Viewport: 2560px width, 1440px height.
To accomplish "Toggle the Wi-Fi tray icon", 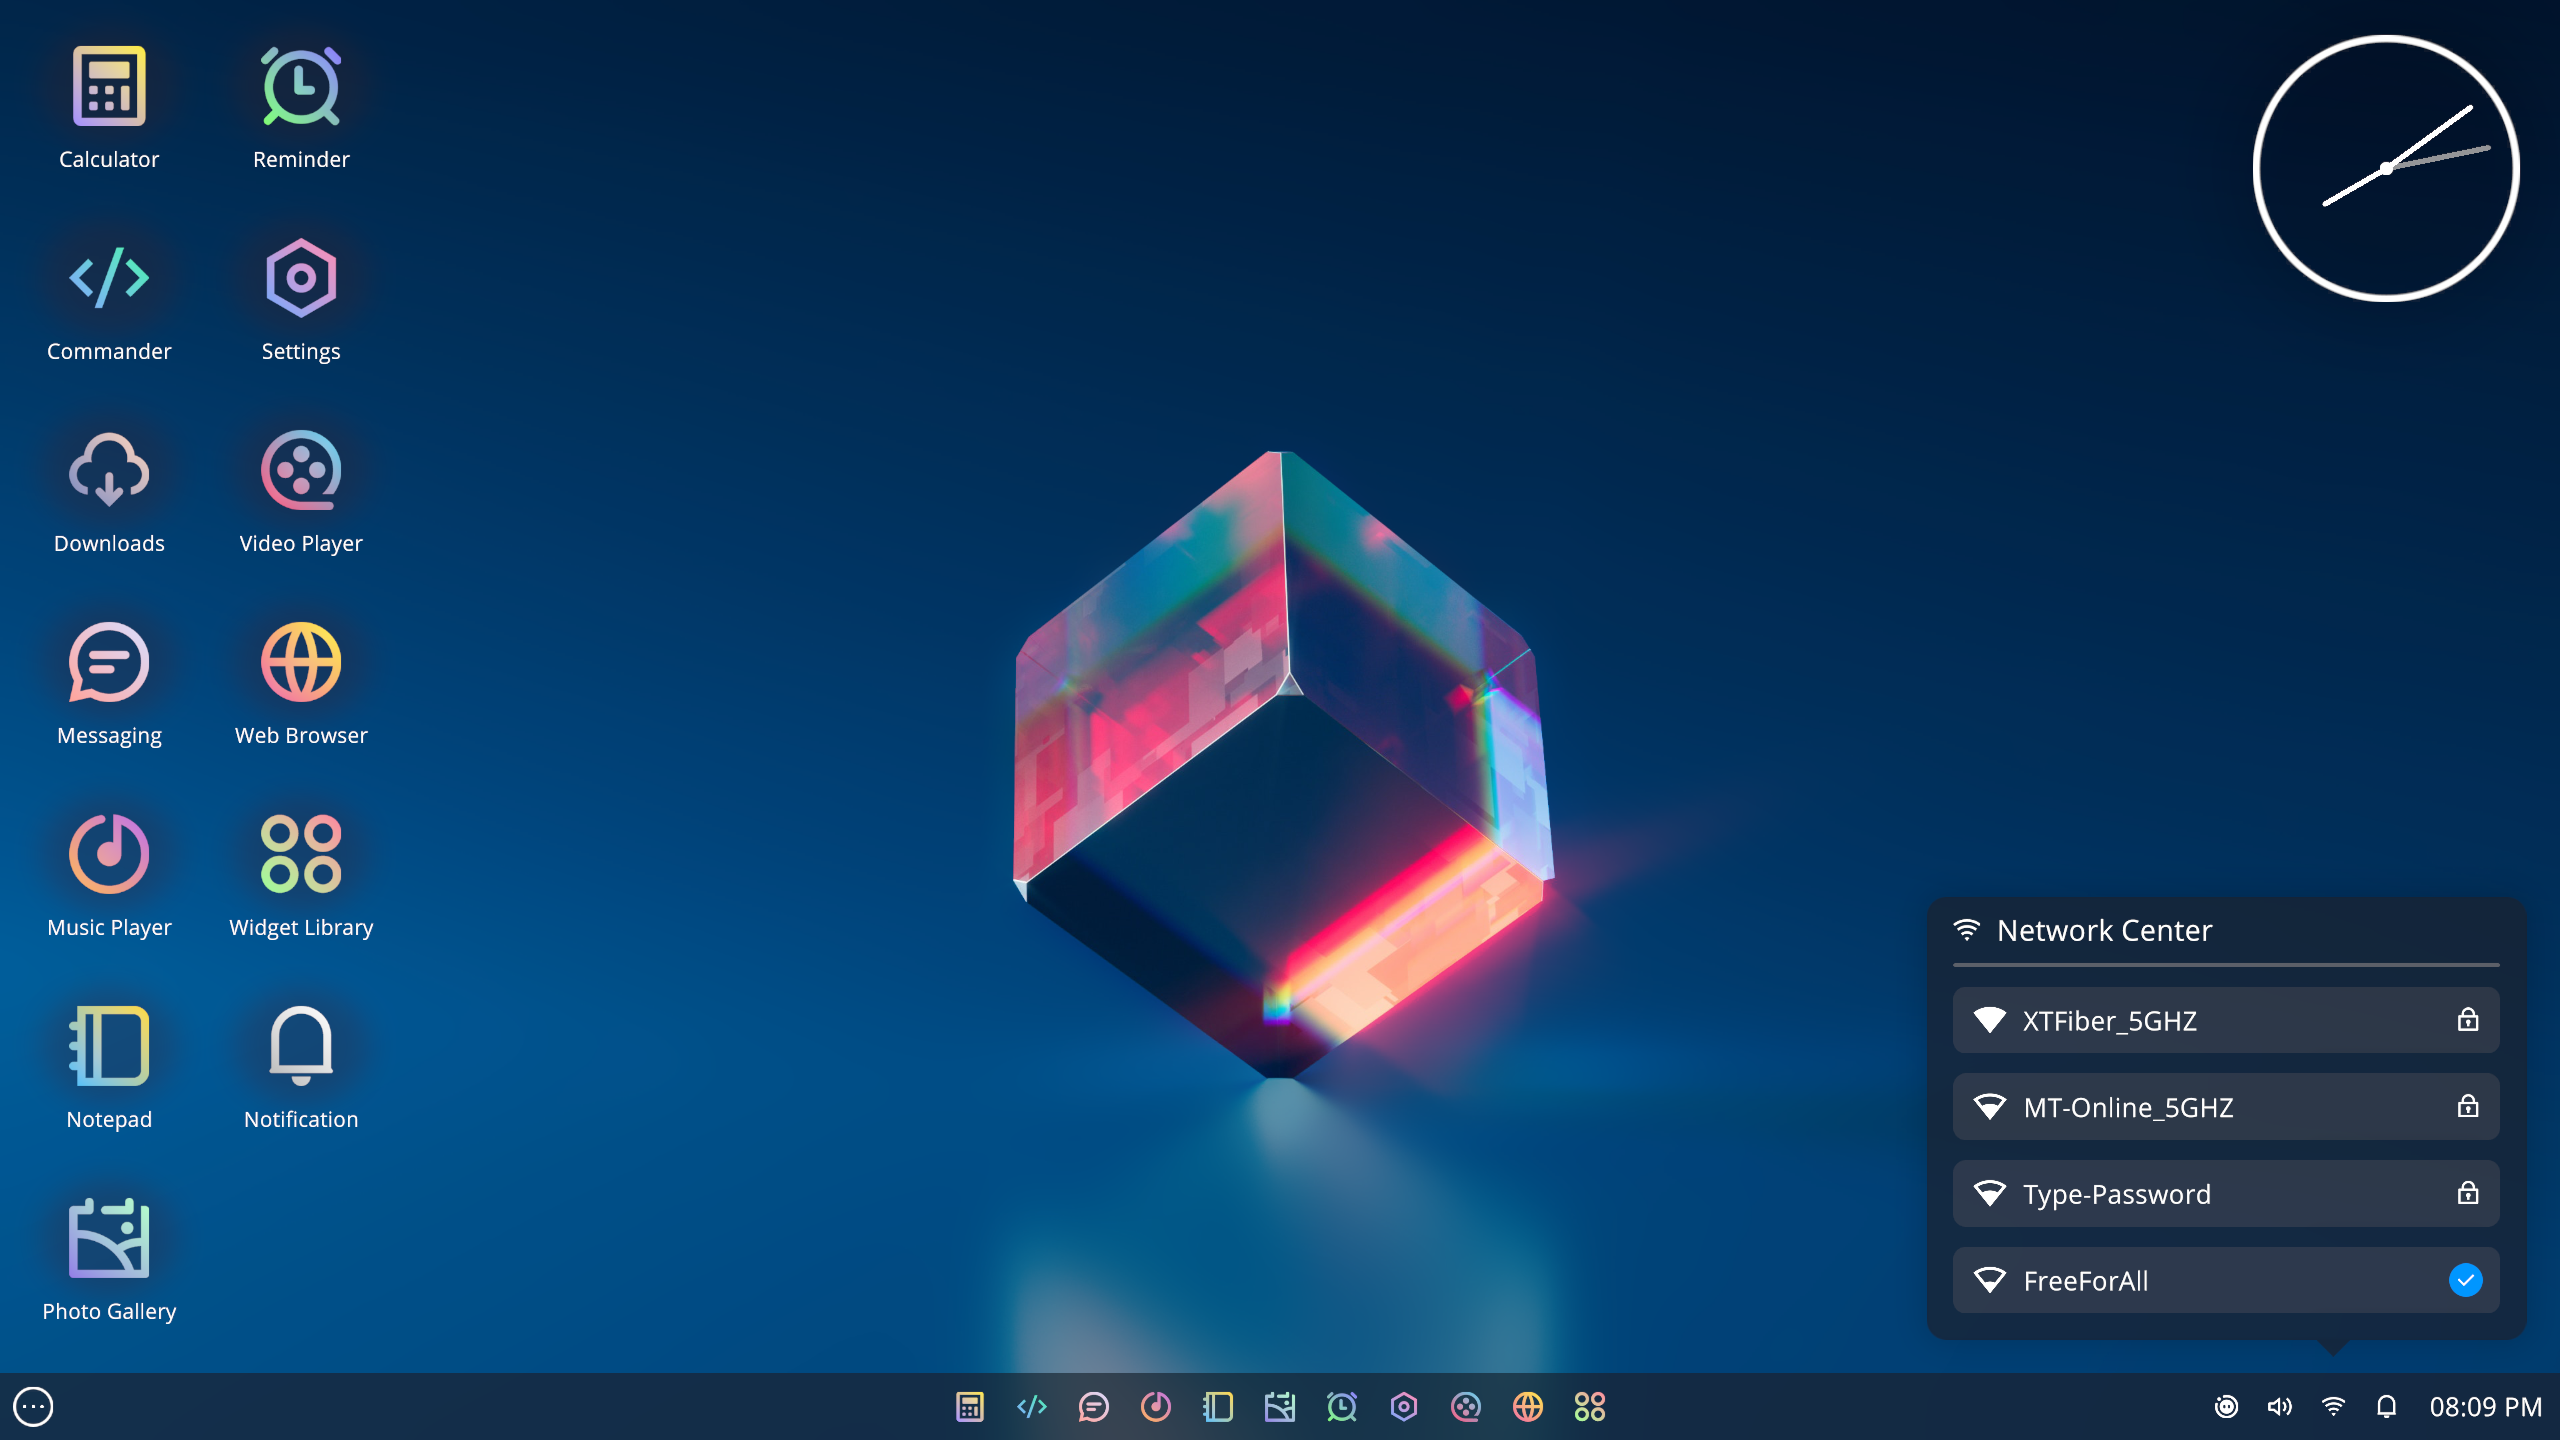I will click(2333, 1407).
